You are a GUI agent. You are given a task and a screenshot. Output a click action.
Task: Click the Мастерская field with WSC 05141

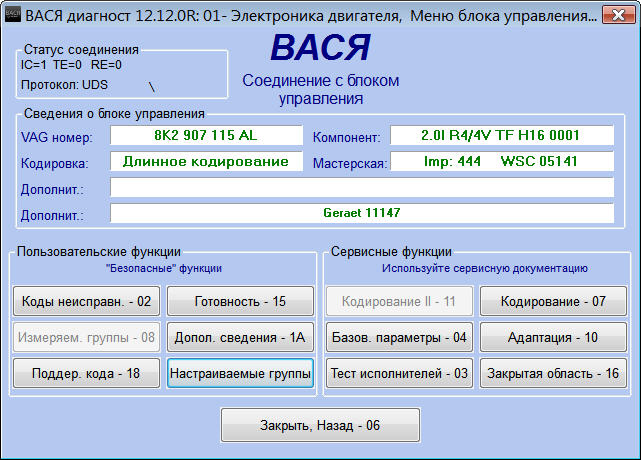pos(501,161)
